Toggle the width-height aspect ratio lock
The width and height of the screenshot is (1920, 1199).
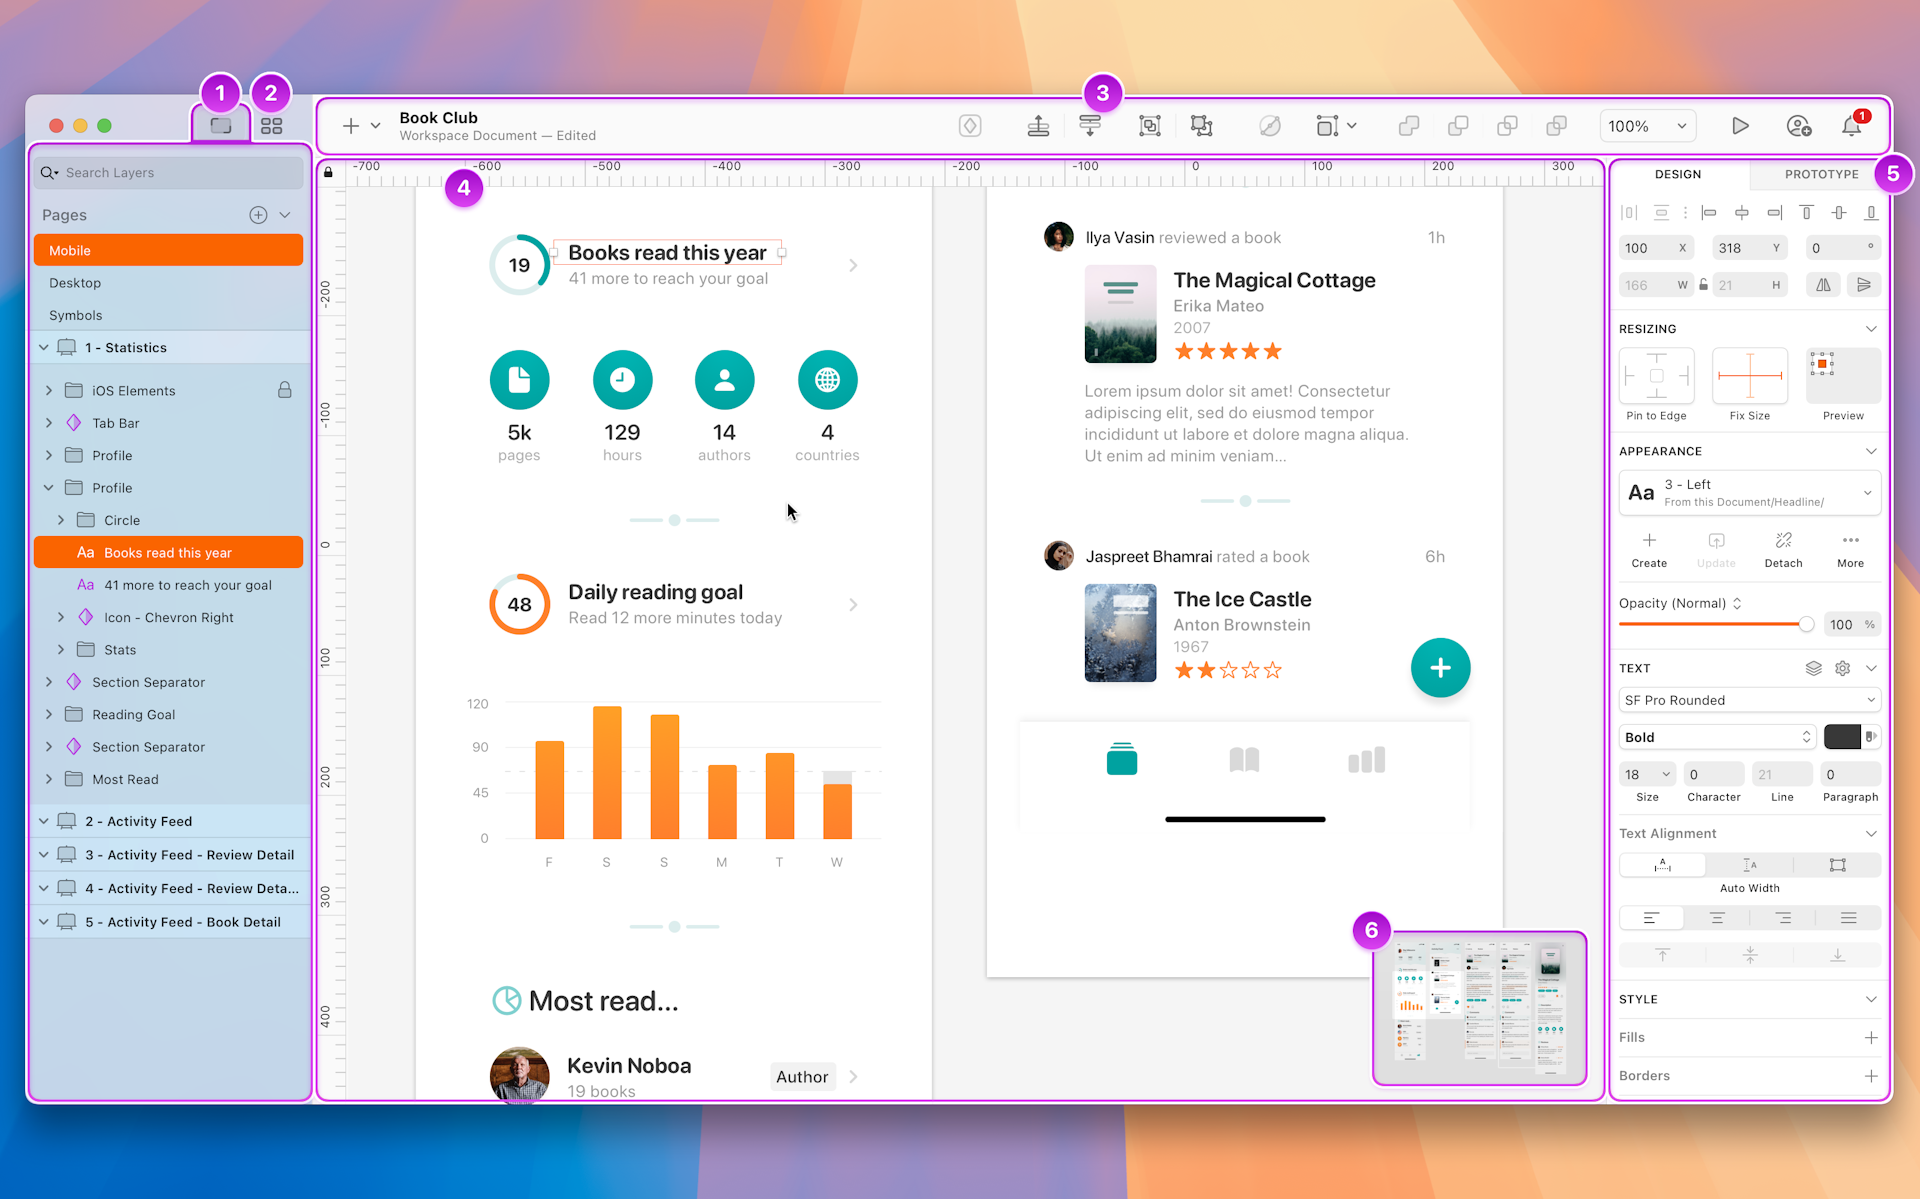click(x=1704, y=285)
